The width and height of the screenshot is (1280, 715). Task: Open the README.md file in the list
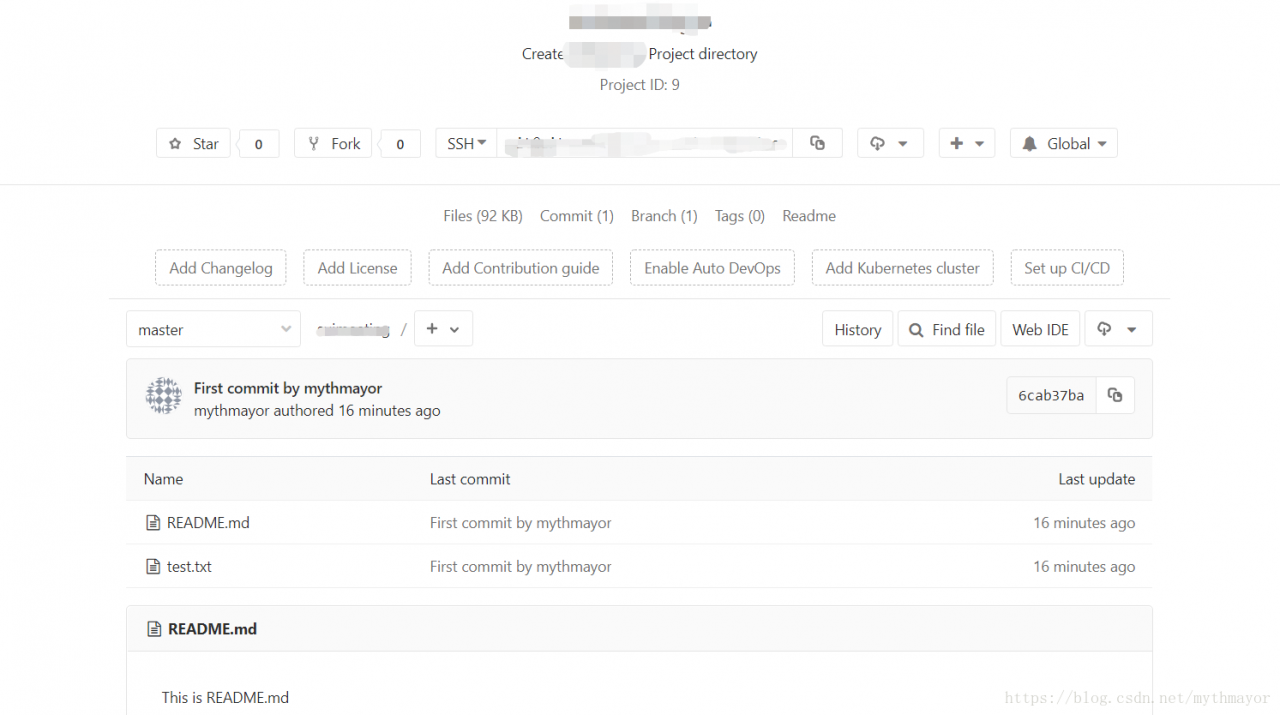click(208, 523)
